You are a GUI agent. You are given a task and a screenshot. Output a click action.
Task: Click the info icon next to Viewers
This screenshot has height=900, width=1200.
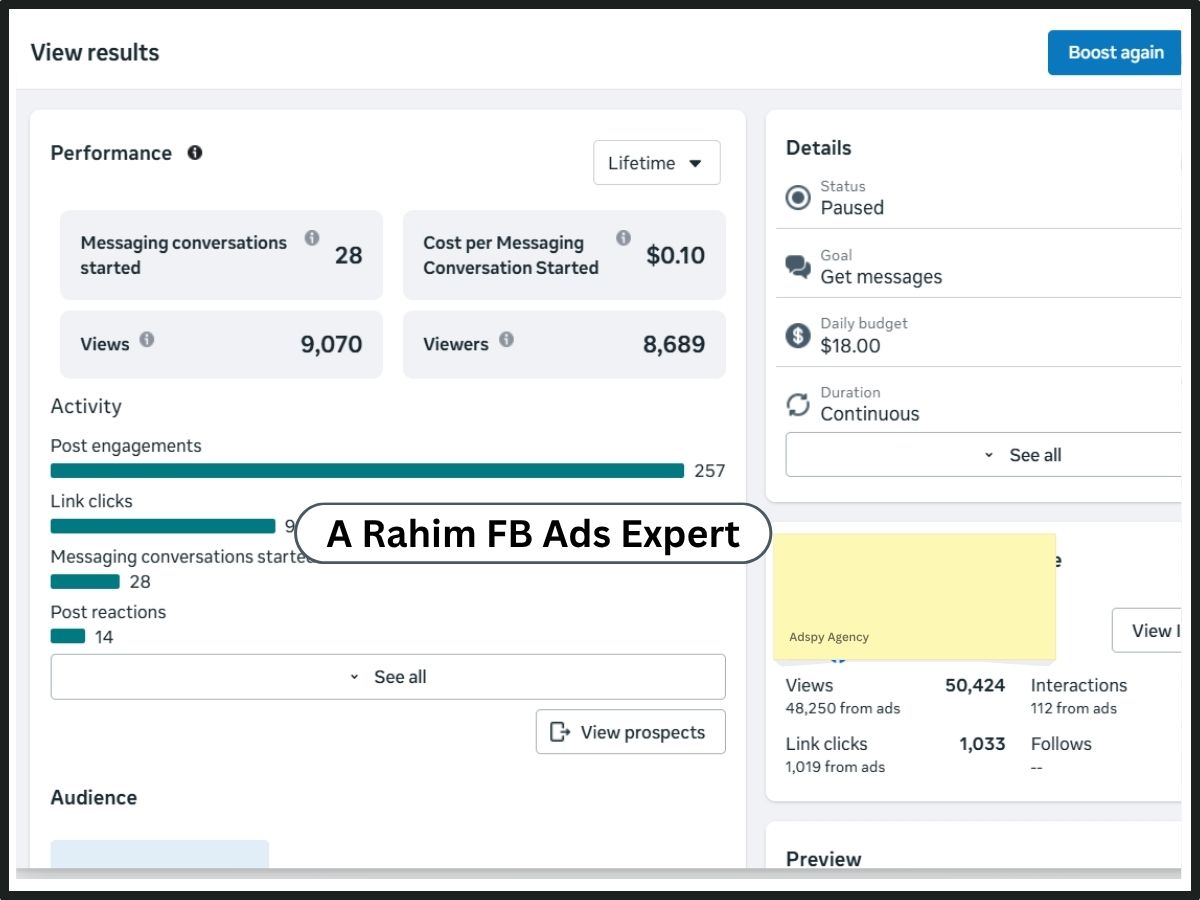click(506, 339)
